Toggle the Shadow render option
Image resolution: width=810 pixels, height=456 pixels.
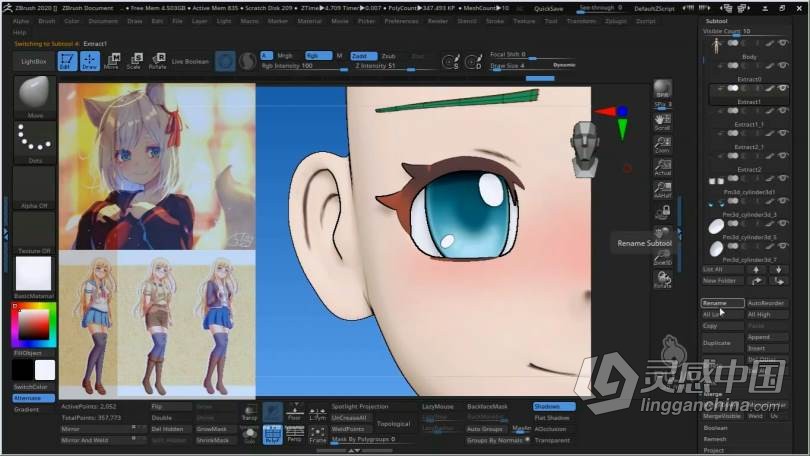pos(553,406)
